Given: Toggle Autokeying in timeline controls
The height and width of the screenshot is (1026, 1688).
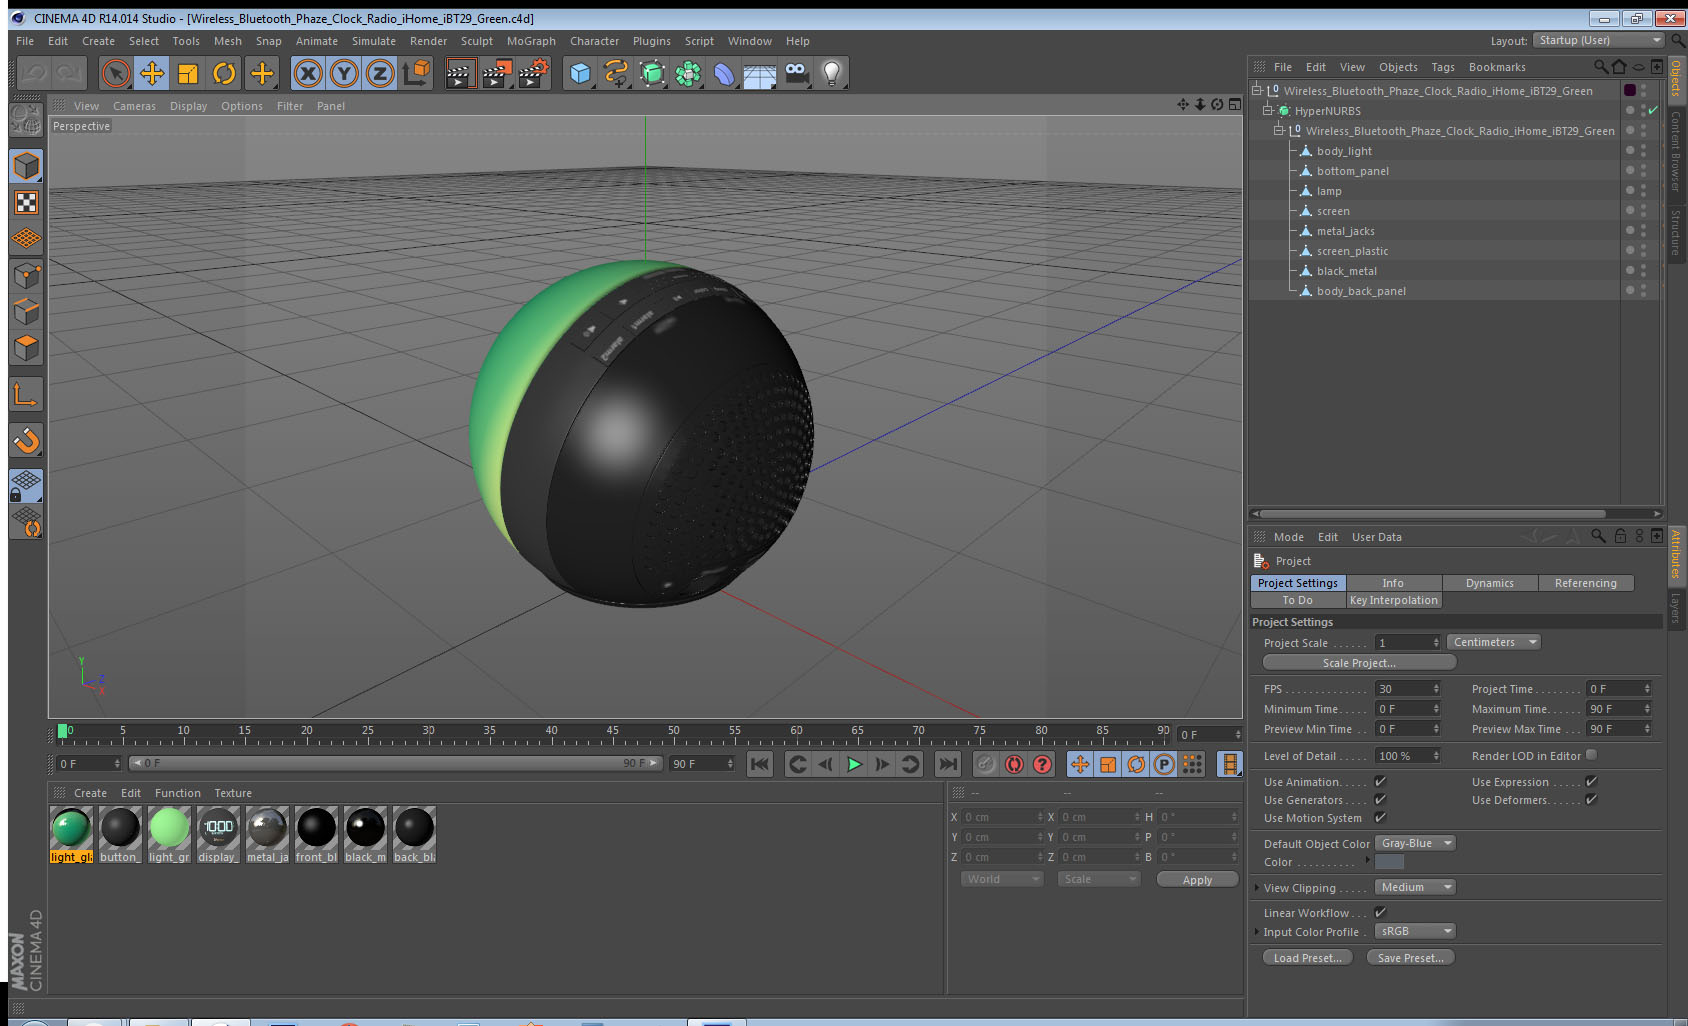Looking at the screenshot, I should pyautogui.click(x=1014, y=764).
